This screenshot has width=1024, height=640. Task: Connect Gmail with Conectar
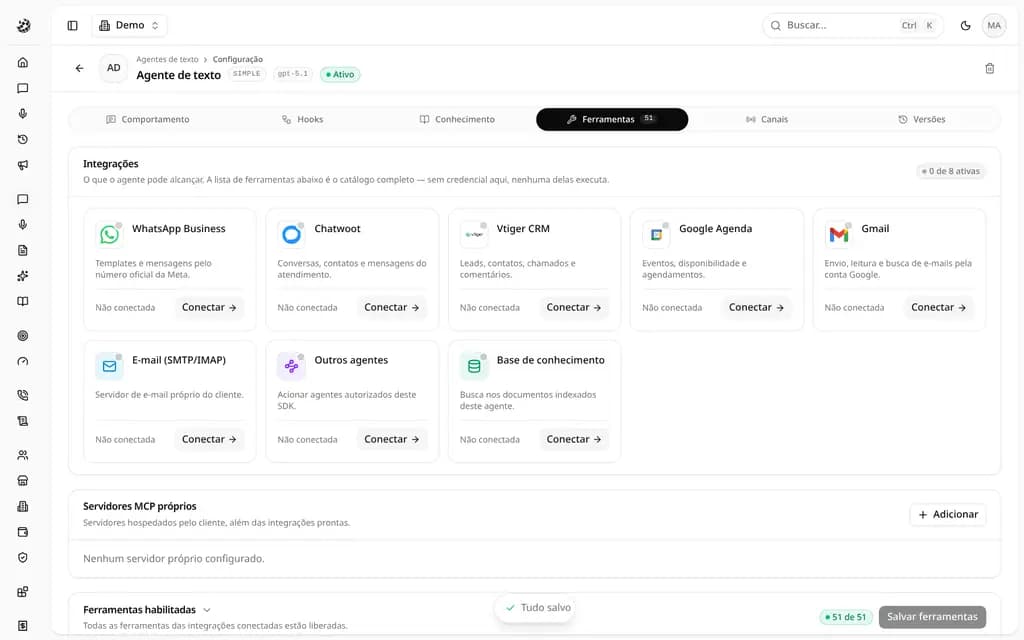pos(938,308)
